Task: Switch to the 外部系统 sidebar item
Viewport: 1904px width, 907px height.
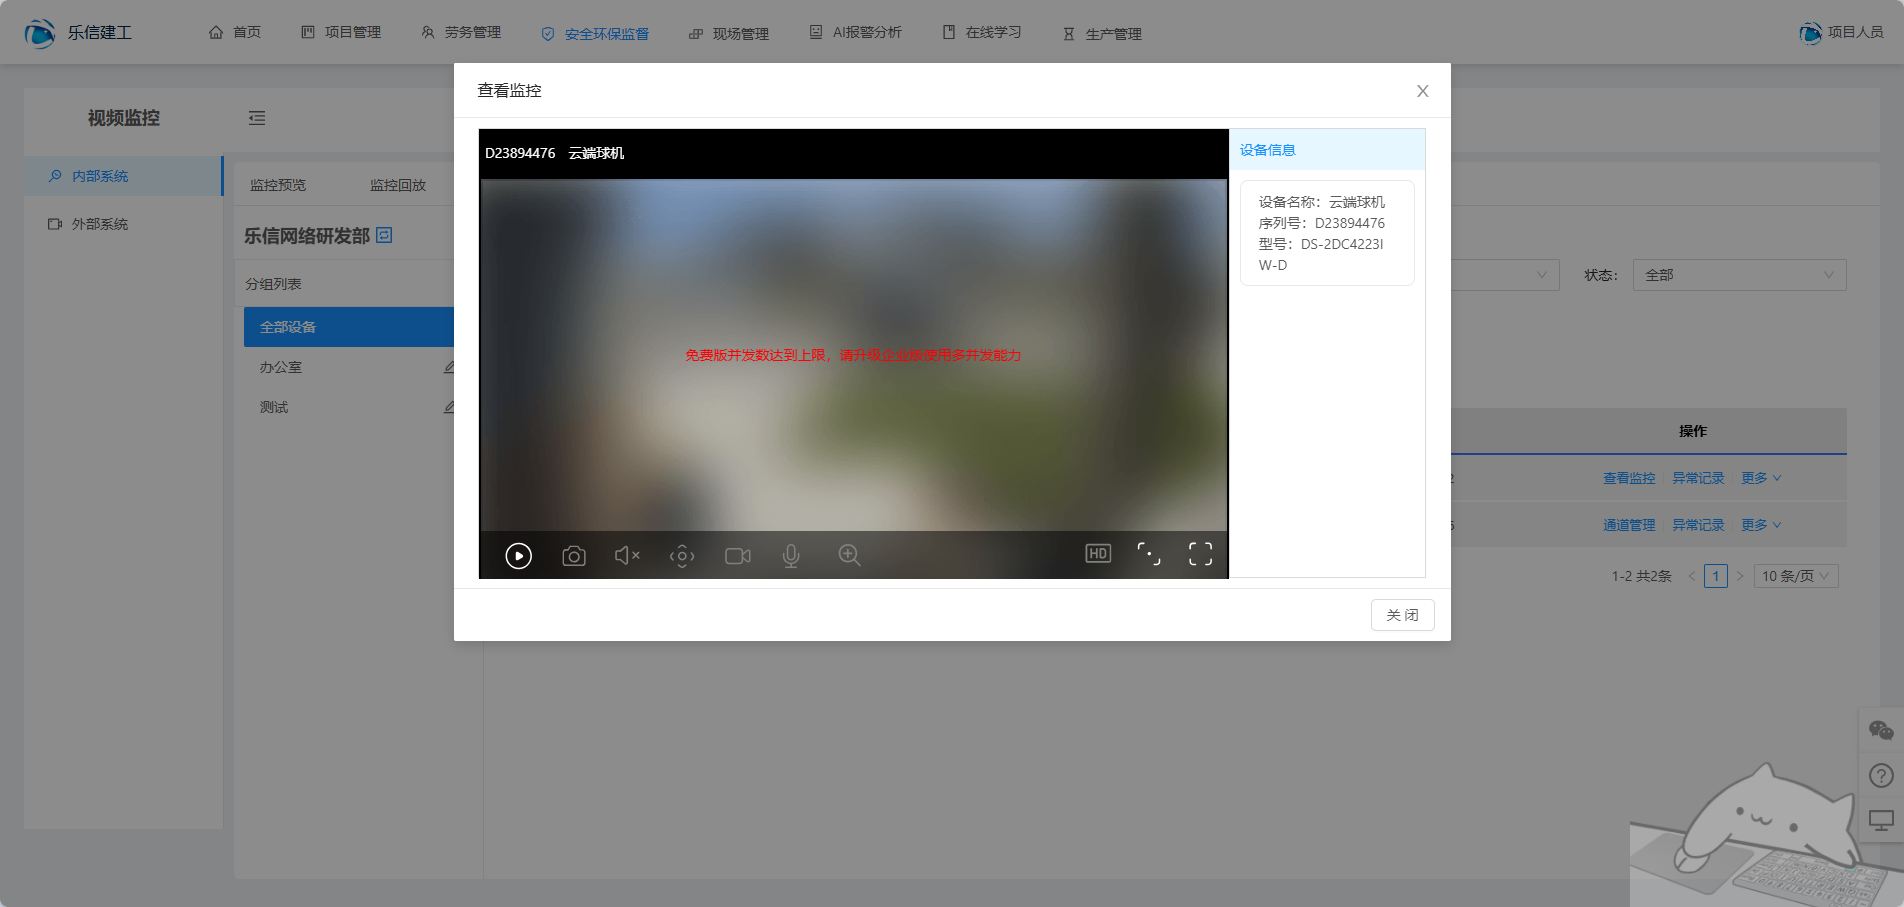Action: [100, 224]
